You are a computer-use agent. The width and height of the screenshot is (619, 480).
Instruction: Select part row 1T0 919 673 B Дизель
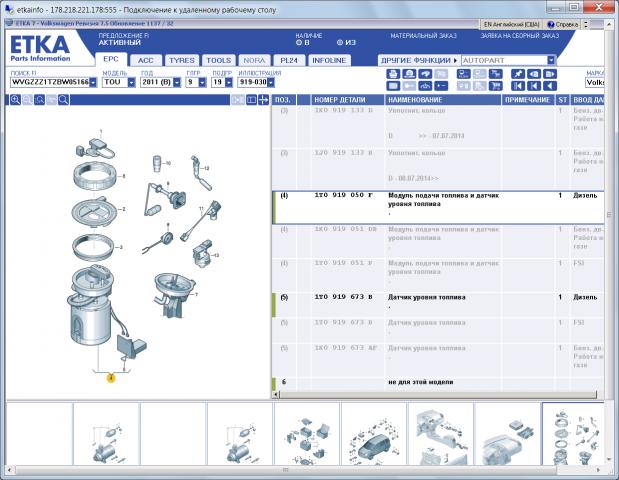pyautogui.click(x=438, y=304)
